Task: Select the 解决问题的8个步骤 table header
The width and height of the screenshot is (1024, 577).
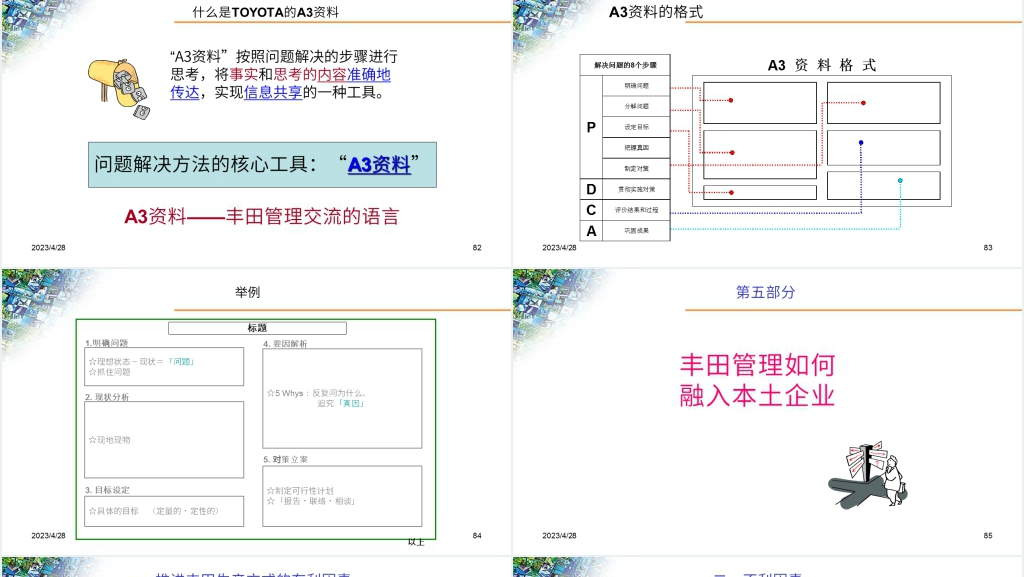Action: [x=625, y=64]
